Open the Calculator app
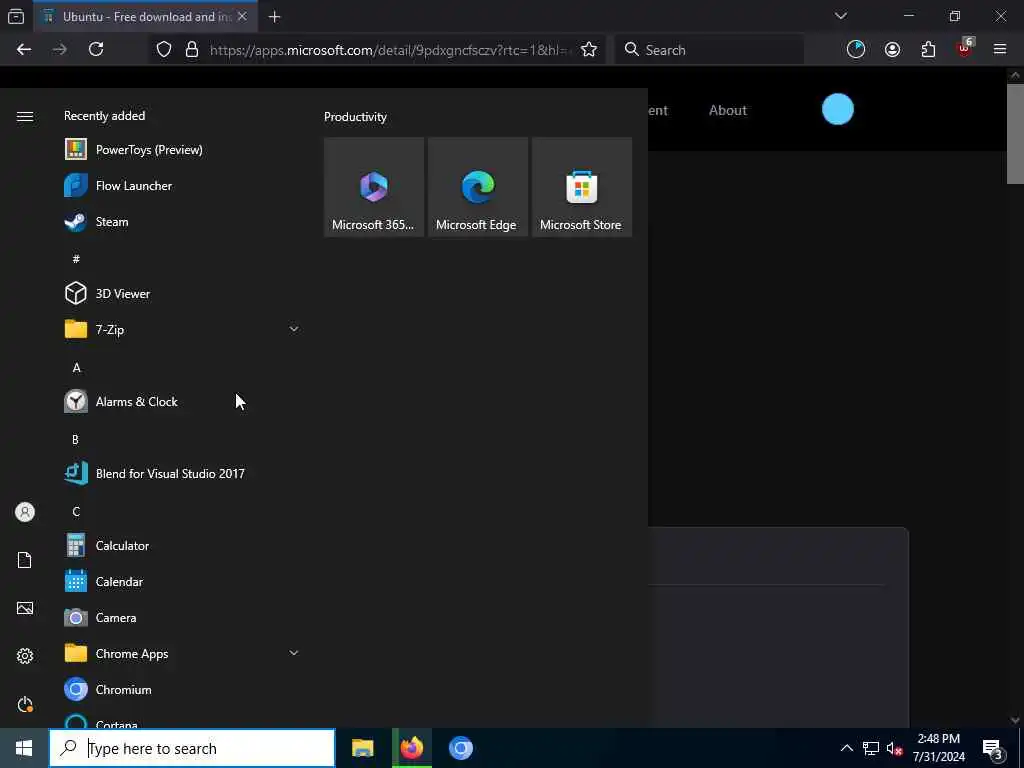Image resolution: width=1024 pixels, height=768 pixels. click(182, 545)
